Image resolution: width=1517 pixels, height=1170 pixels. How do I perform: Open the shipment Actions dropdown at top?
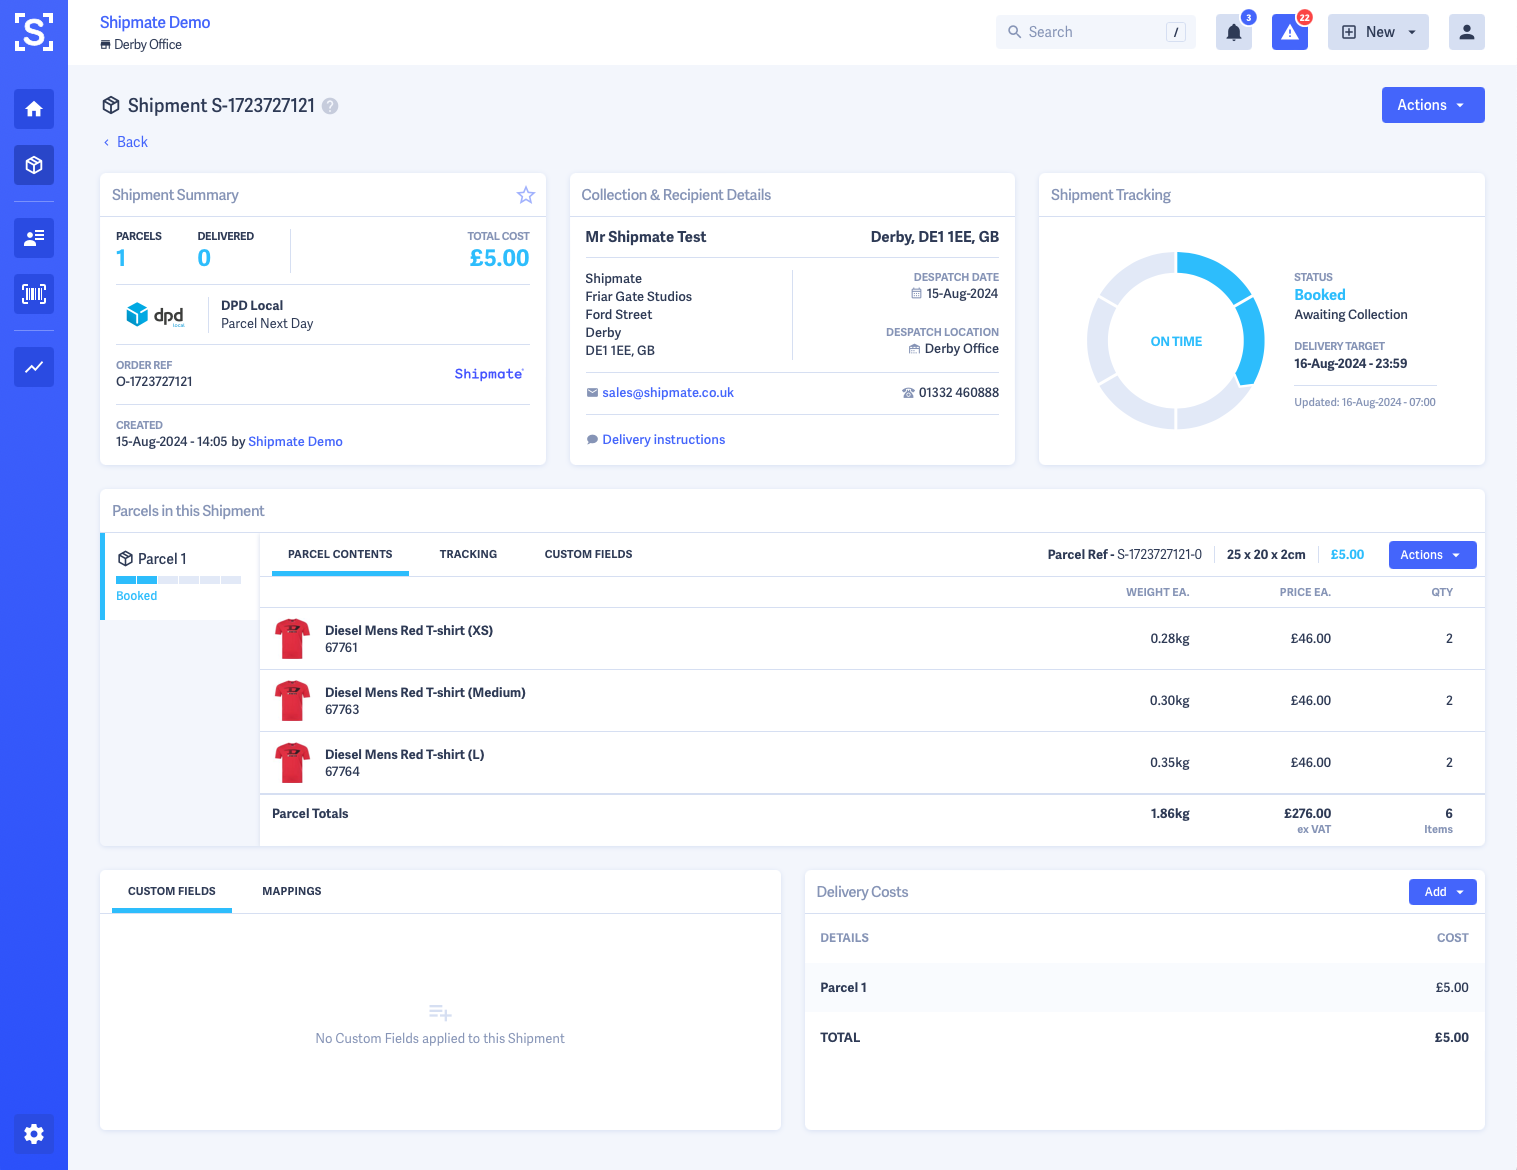click(x=1433, y=105)
